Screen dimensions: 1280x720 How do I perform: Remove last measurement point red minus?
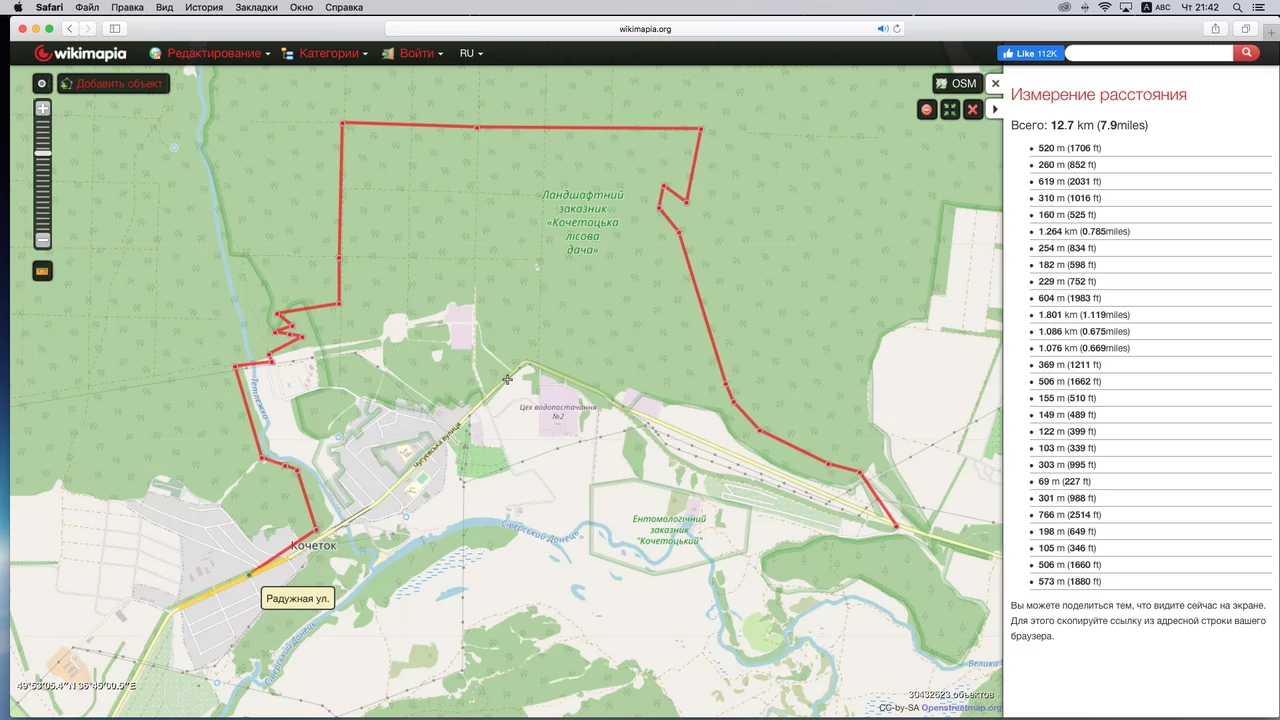pos(927,109)
